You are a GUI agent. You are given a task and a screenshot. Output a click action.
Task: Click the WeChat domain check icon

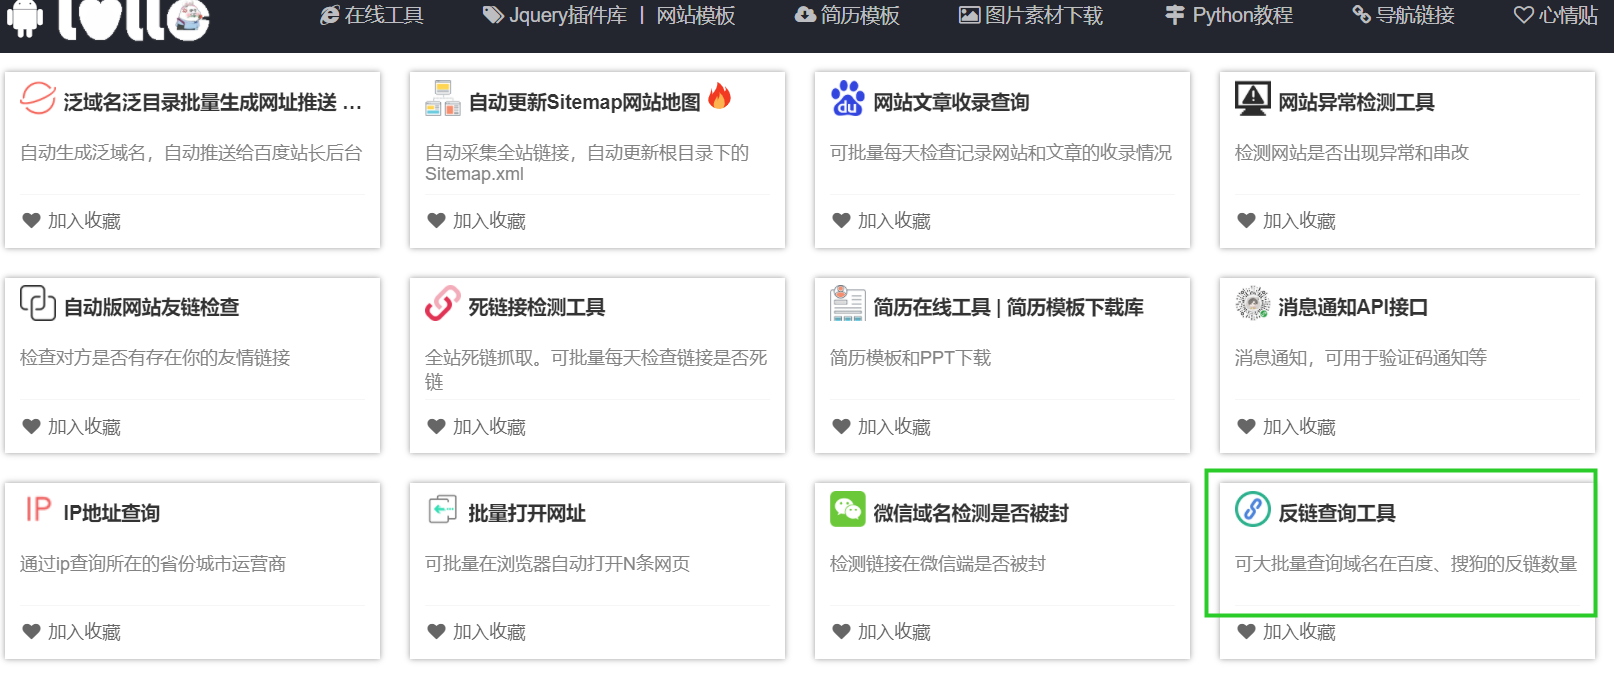[x=847, y=510]
